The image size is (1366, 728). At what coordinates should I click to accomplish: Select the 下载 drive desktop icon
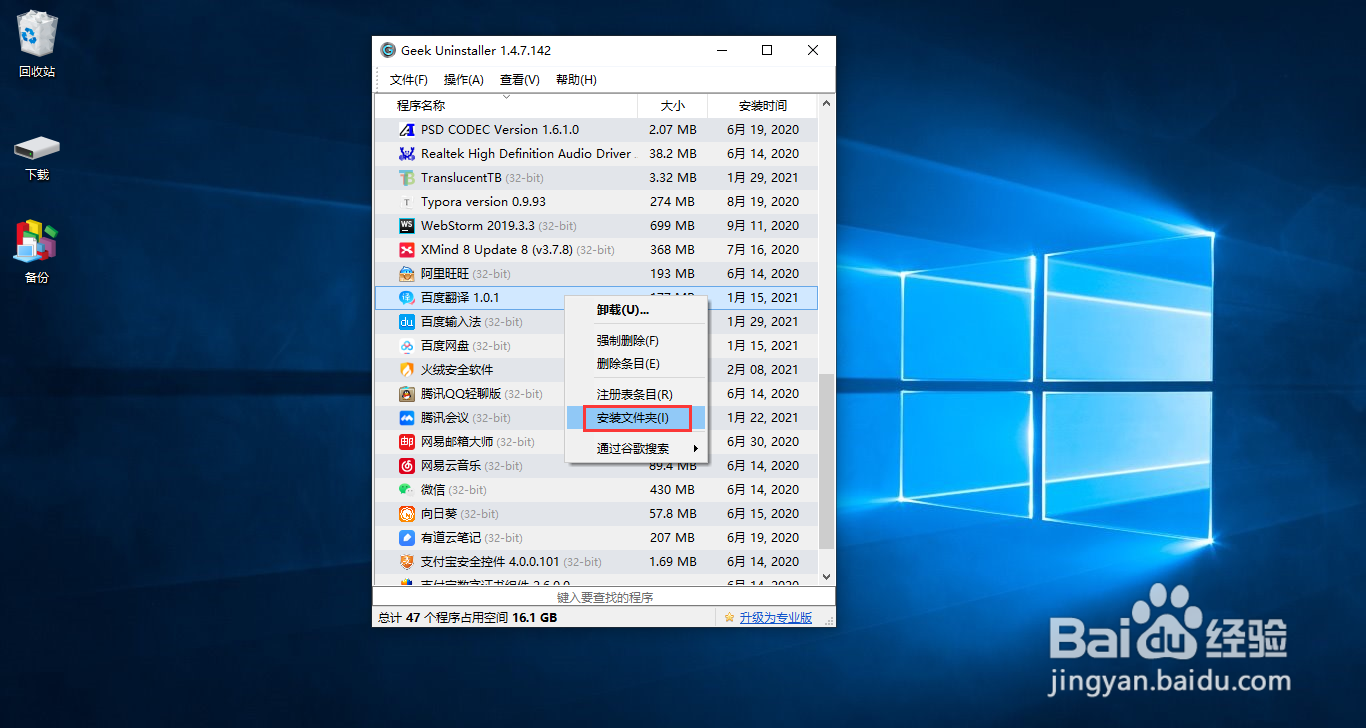pyautogui.click(x=37, y=158)
